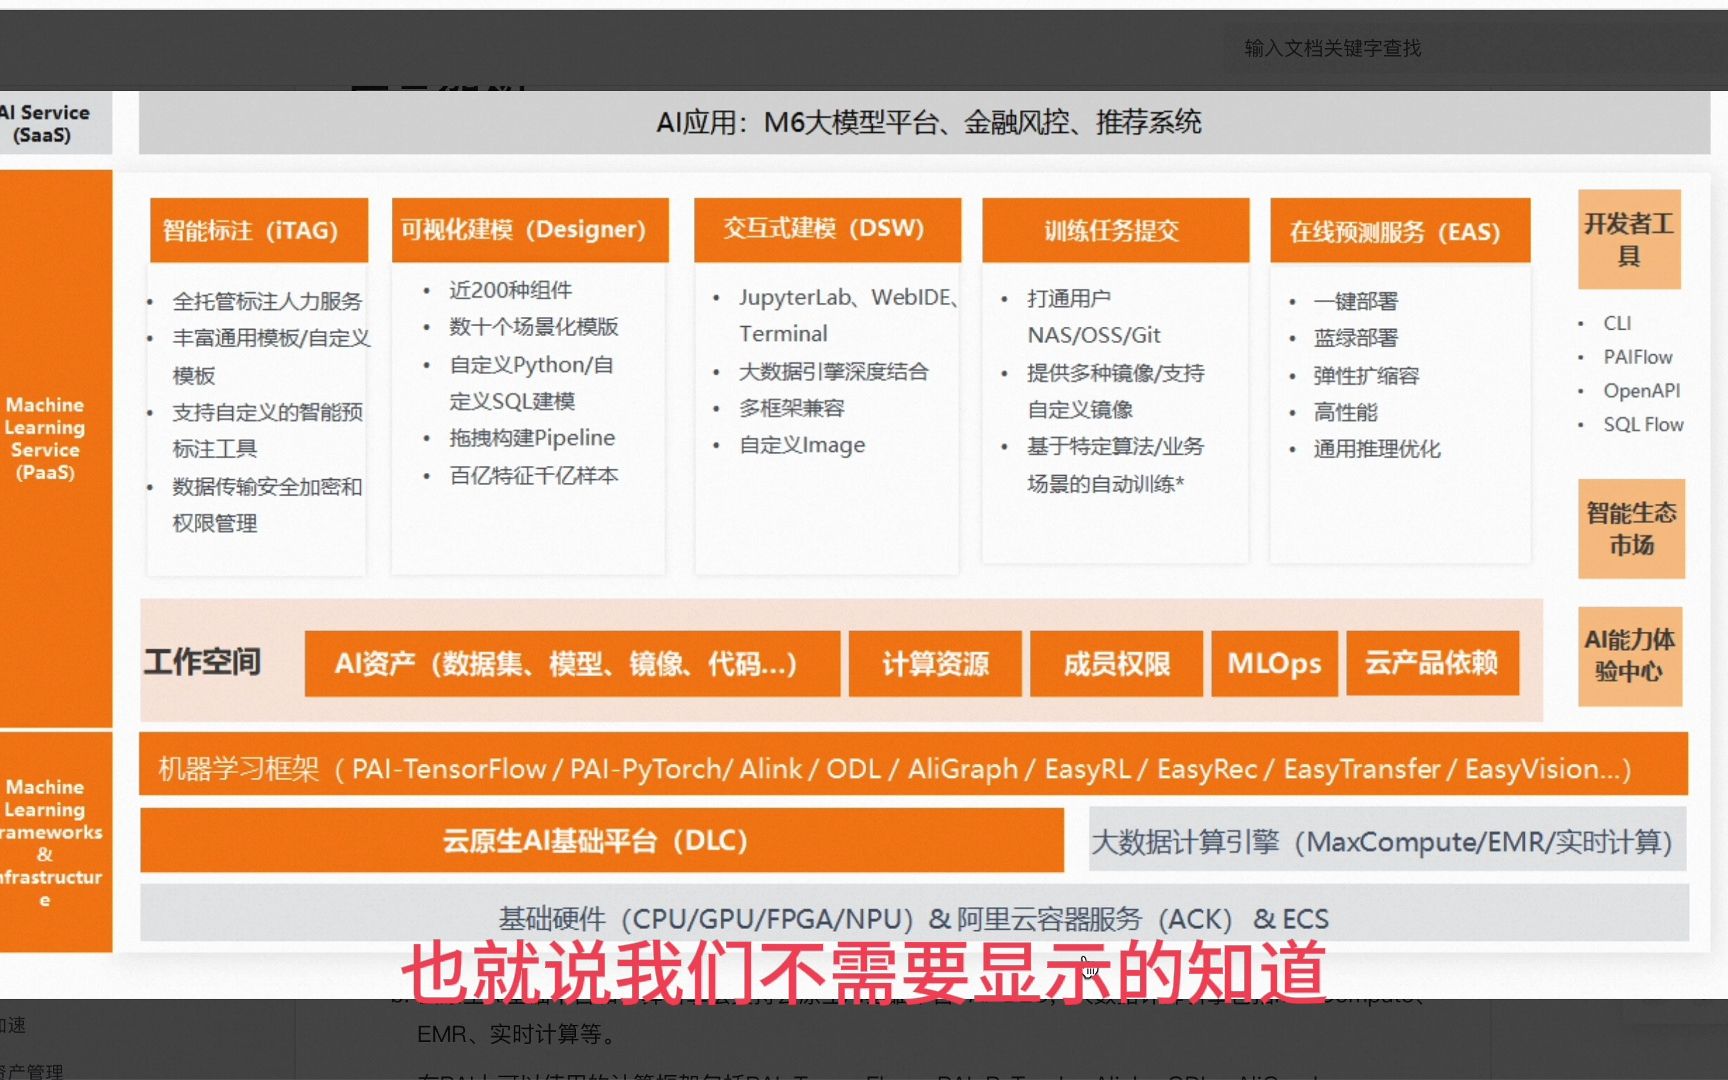Click the 自定义Python/自定义SQL建模 bullet
The width and height of the screenshot is (1728, 1080).
click(531, 382)
